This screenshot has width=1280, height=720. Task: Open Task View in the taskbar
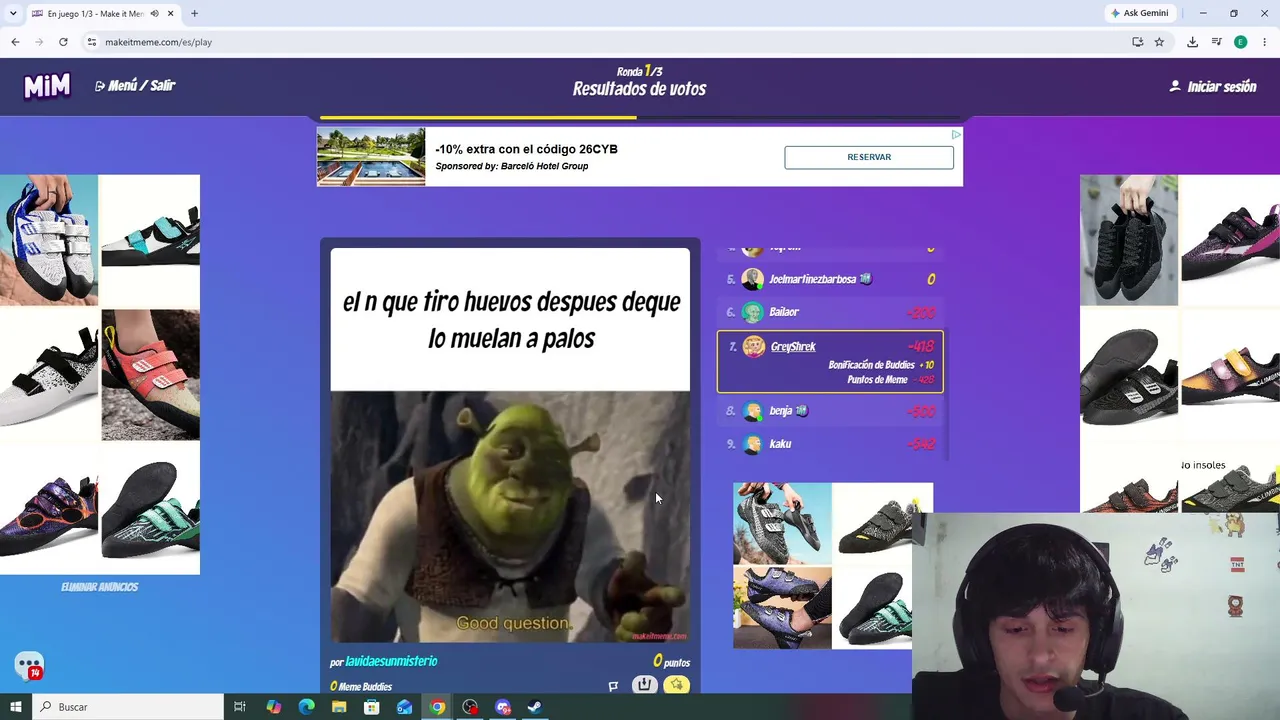(240, 707)
